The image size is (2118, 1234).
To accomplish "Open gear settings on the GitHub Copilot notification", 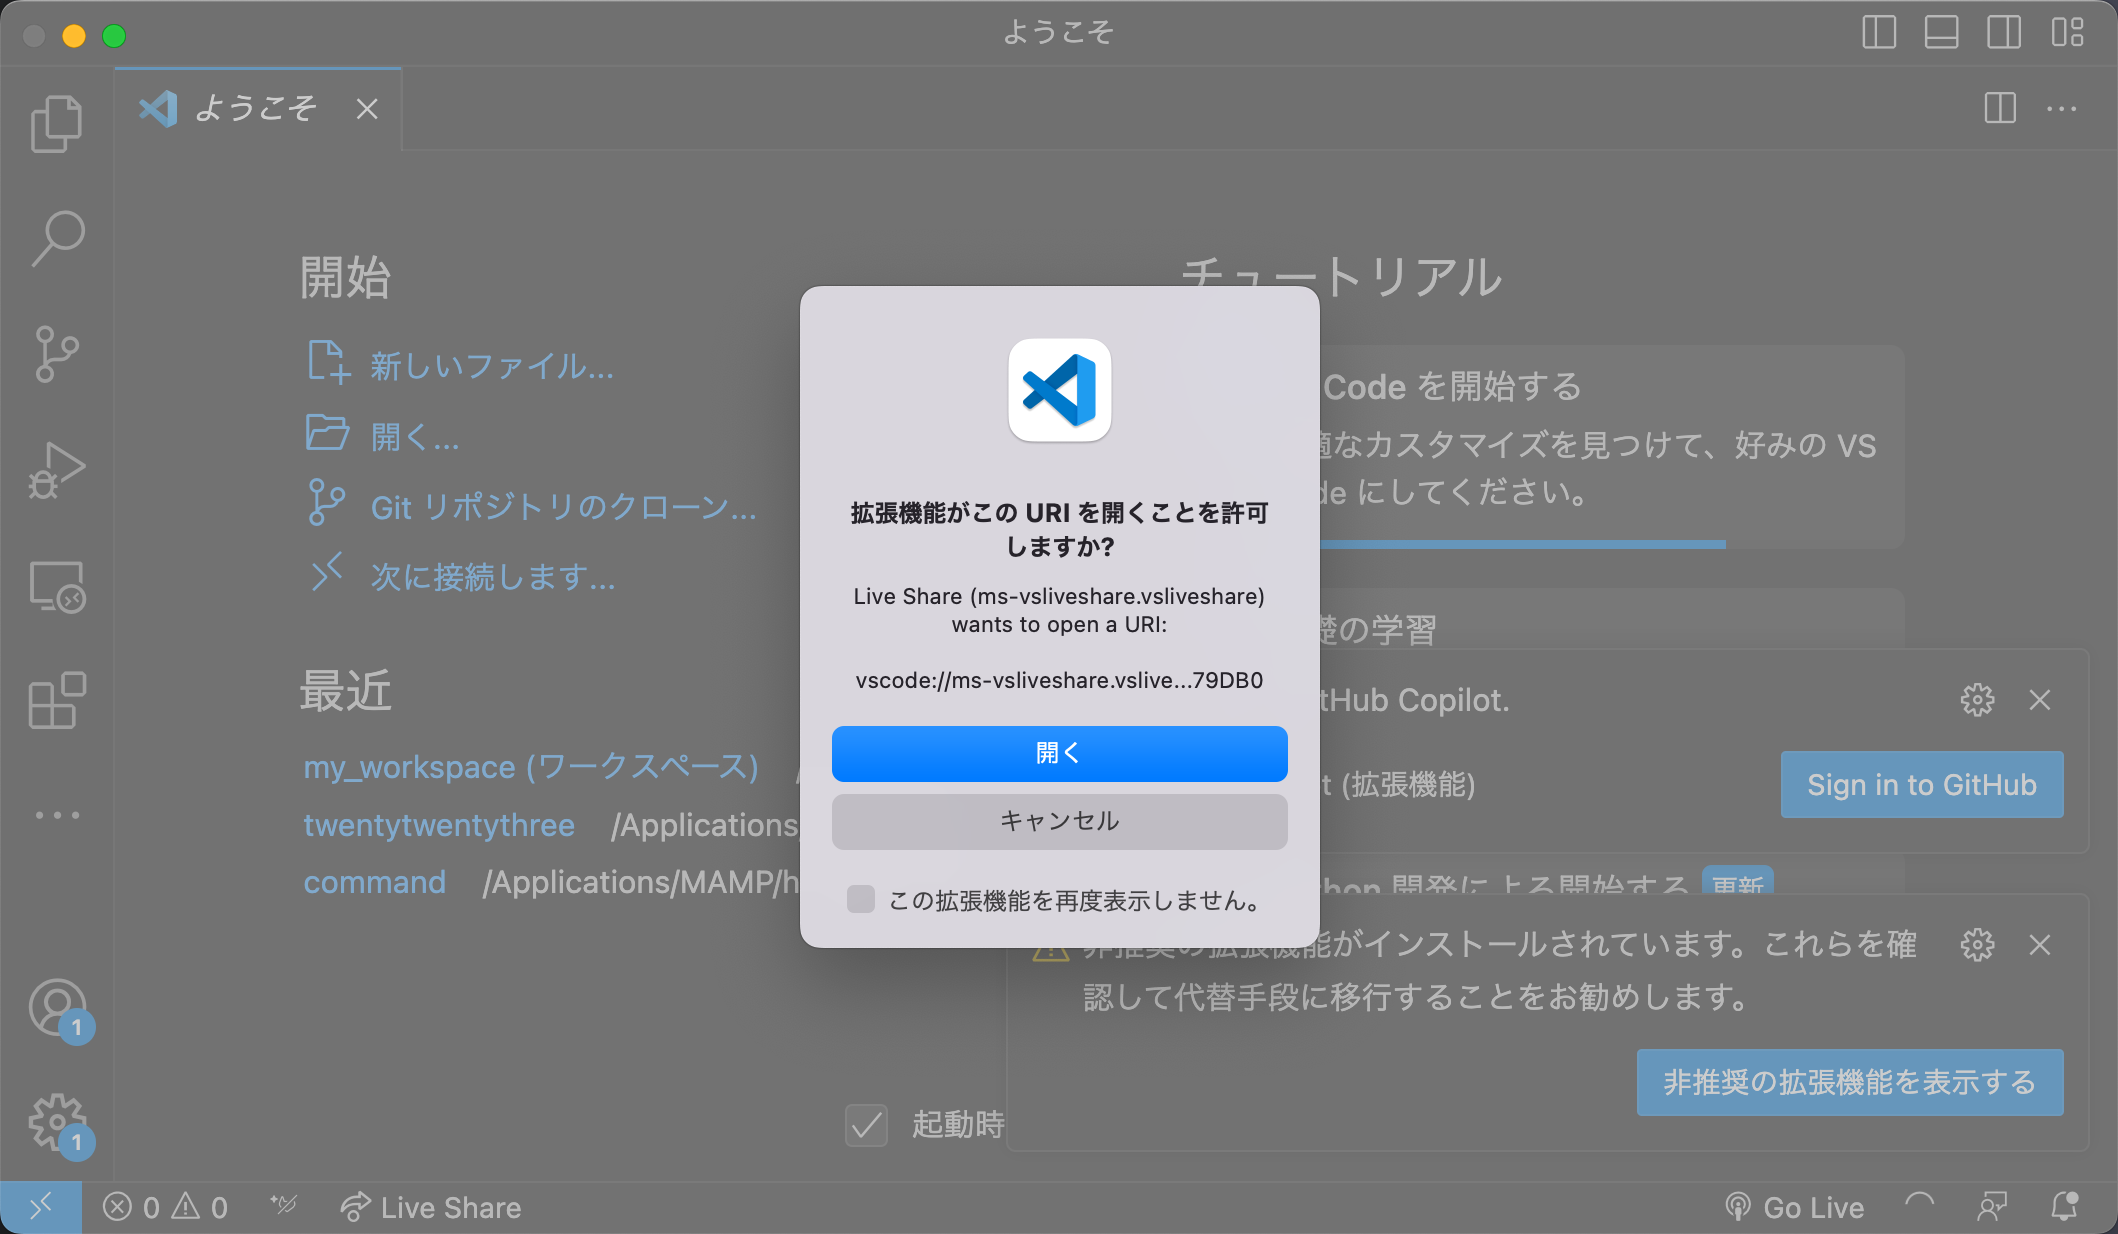I will (x=1977, y=699).
